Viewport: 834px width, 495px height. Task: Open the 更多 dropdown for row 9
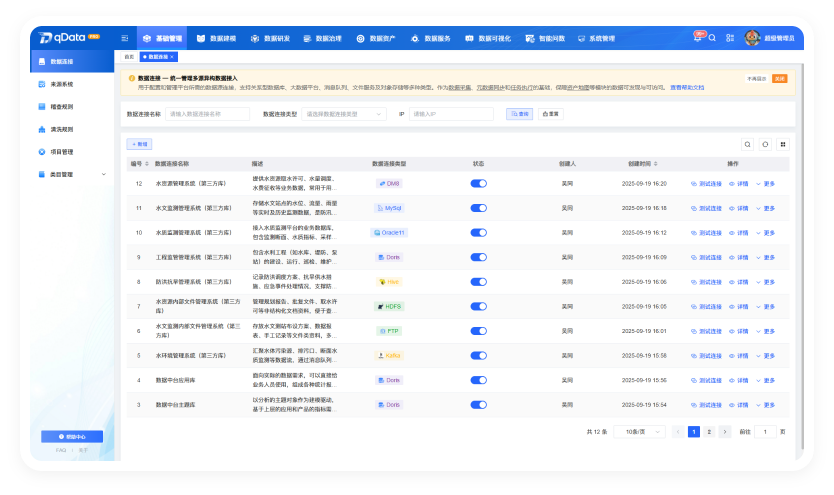[765, 257]
